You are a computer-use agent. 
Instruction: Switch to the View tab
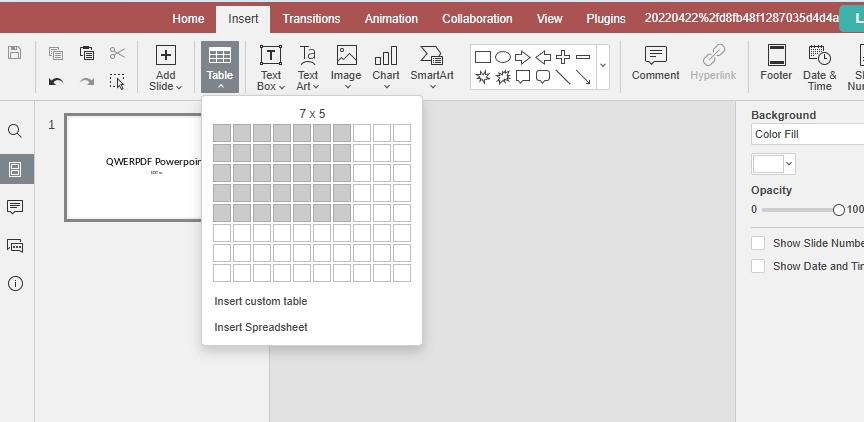tap(549, 19)
